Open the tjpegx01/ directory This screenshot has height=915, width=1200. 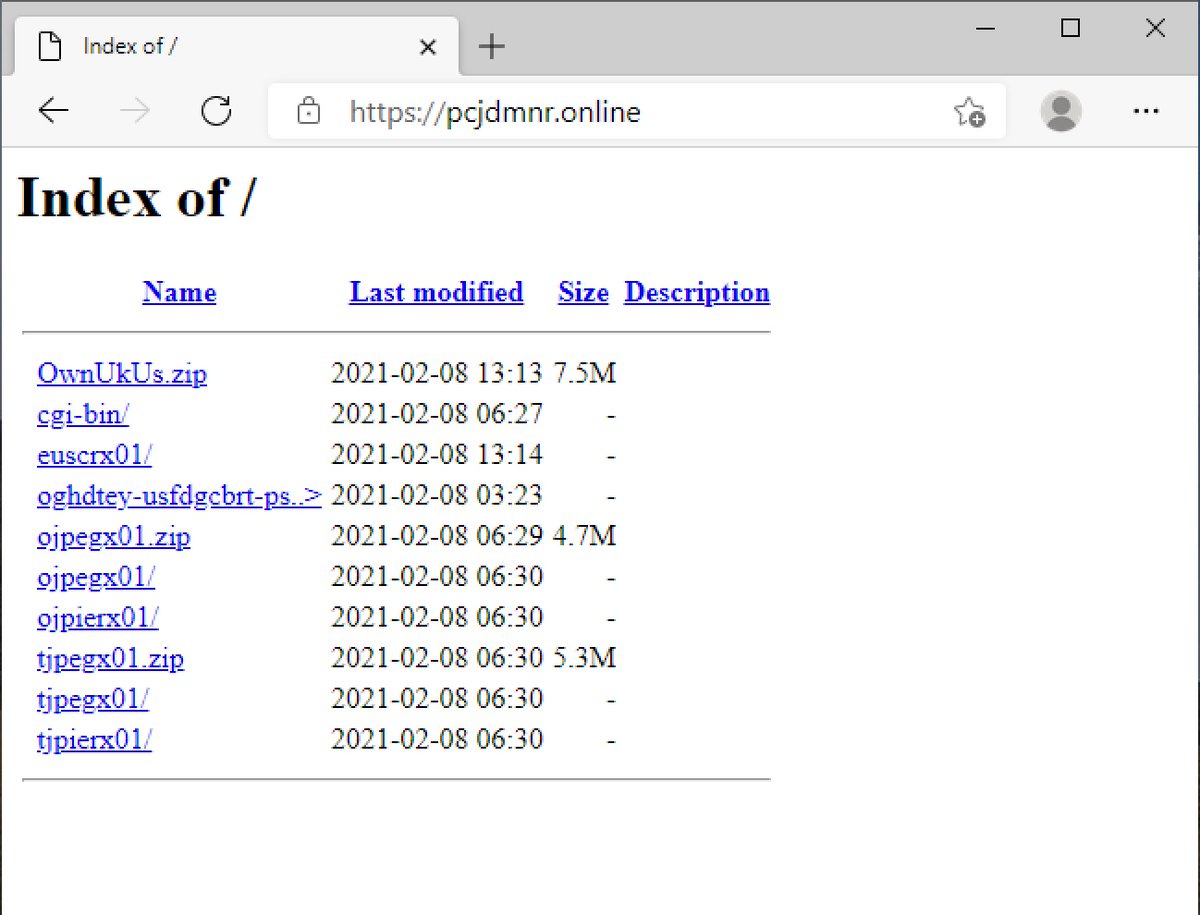(x=93, y=699)
